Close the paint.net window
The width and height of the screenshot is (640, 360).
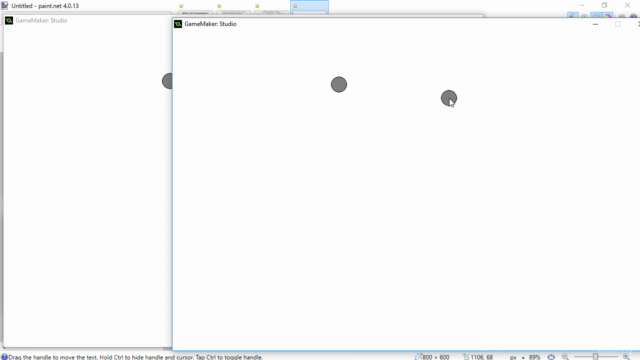(x=627, y=5)
